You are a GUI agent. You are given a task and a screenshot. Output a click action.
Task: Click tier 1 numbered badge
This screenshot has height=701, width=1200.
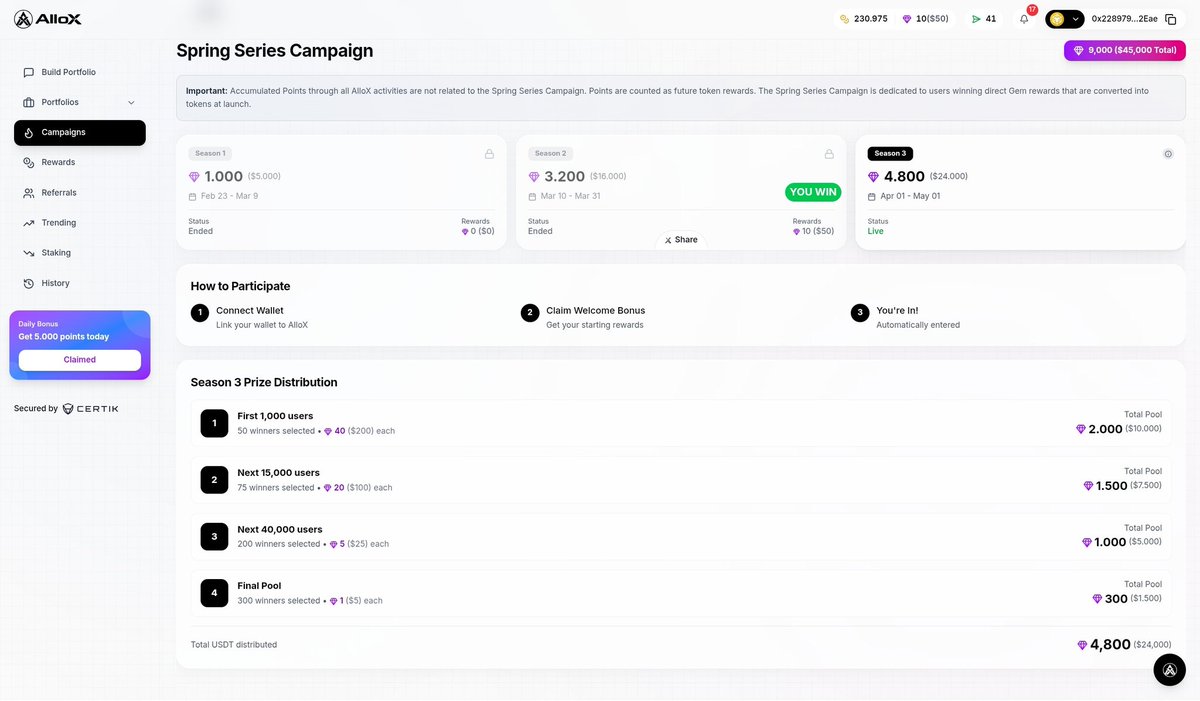[214, 423]
